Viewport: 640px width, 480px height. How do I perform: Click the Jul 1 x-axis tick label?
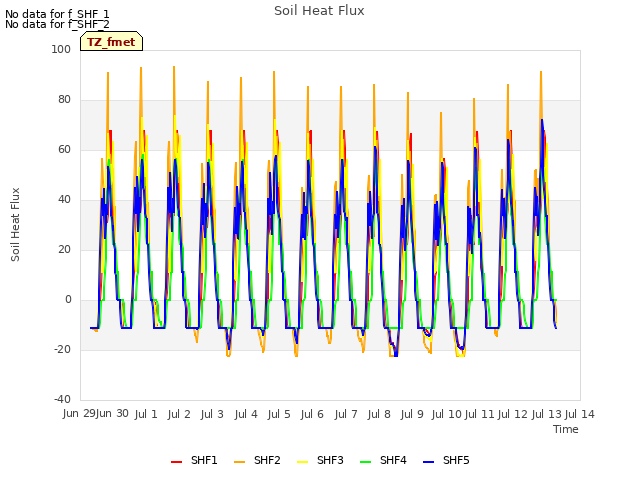tap(146, 414)
